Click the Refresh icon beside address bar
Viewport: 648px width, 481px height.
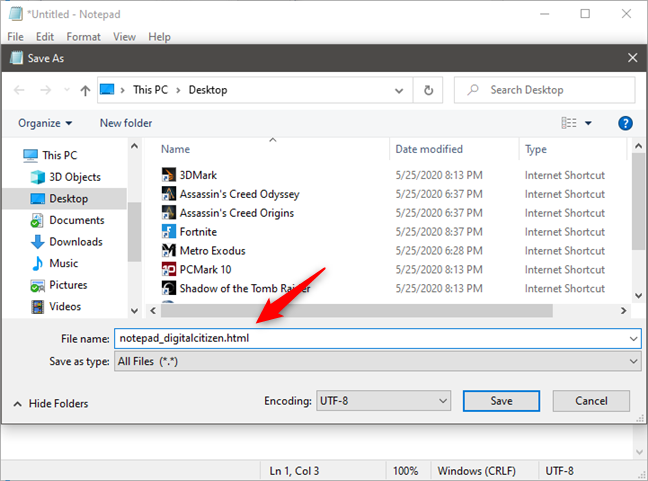(428, 90)
